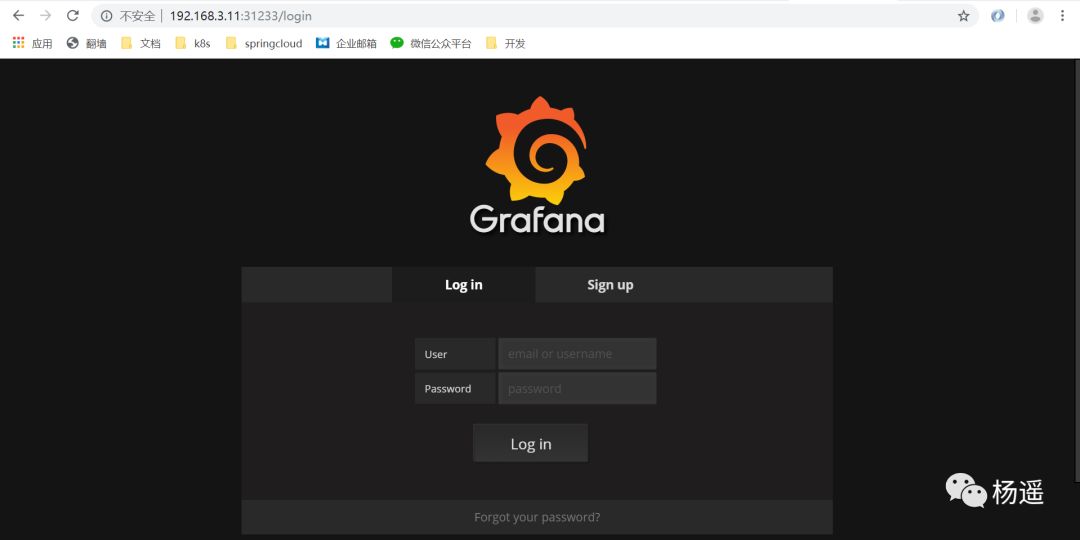Image resolution: width=1080 pixels, height=540 pixels.
Task: Open the Forgot your password? link
Action: [x=537, y=517]
